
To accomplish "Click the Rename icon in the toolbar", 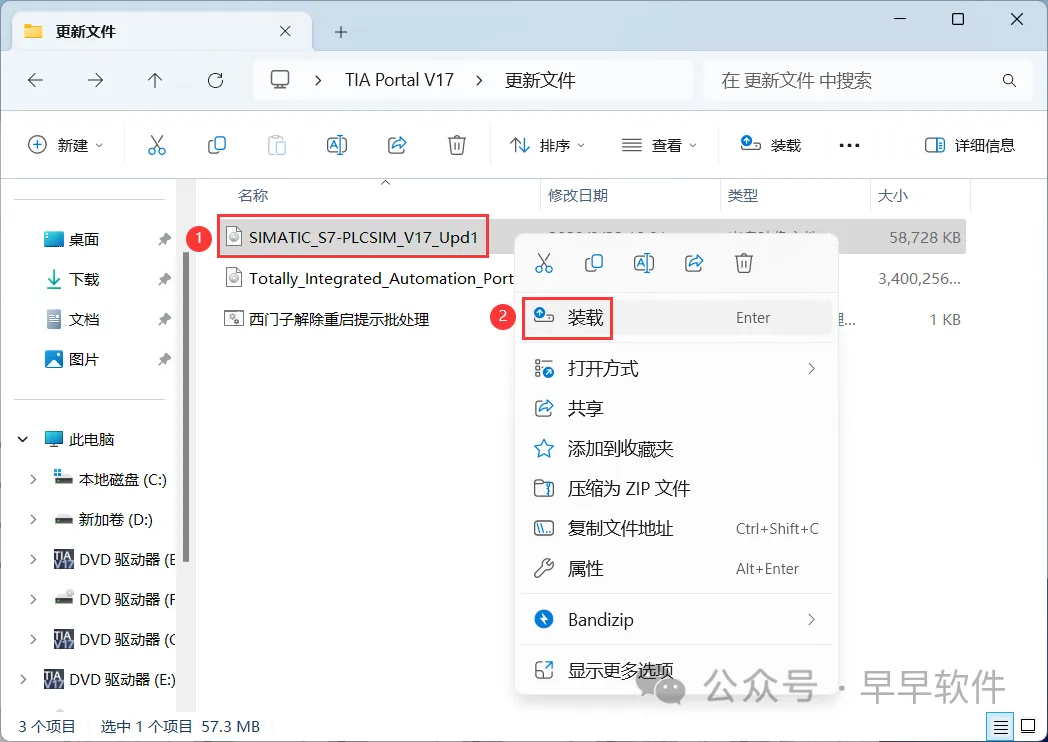I will (x=337, y=145).
